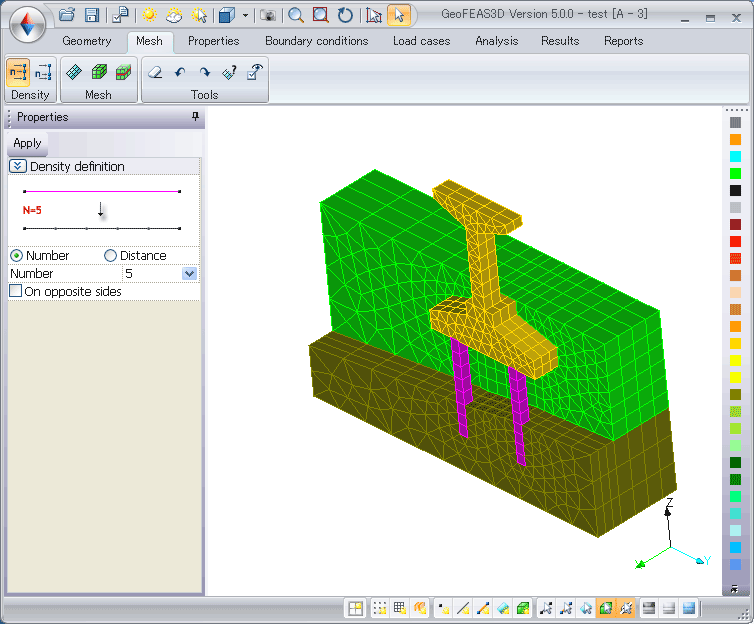The image size is (754, 624).
Task: Click the camera snapshot icon
Action: click(267, 15)
